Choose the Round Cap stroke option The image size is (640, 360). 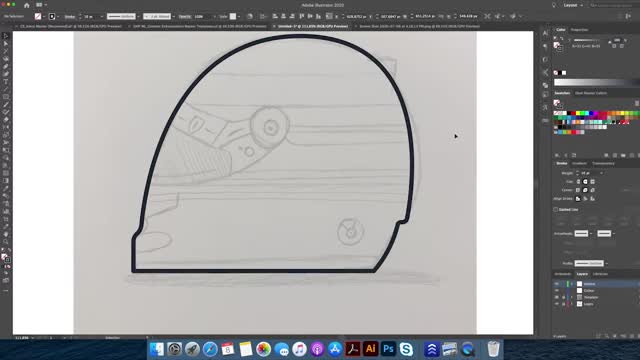pos(585,182)
